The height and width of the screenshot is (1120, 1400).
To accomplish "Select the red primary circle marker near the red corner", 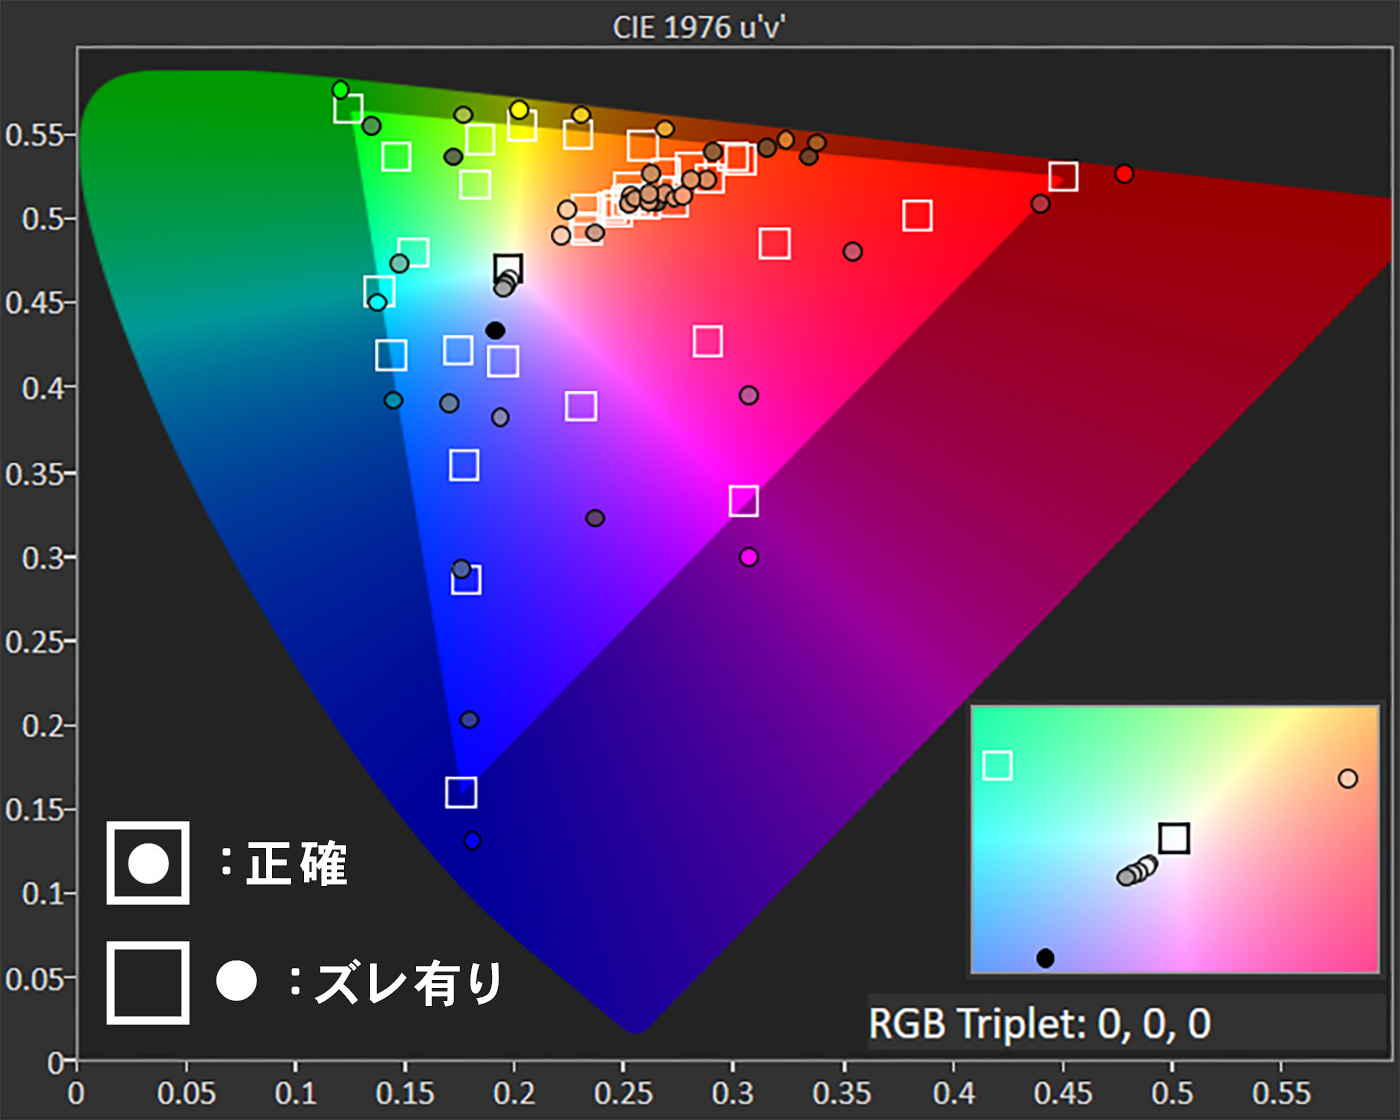I will tap(1123, 172).
